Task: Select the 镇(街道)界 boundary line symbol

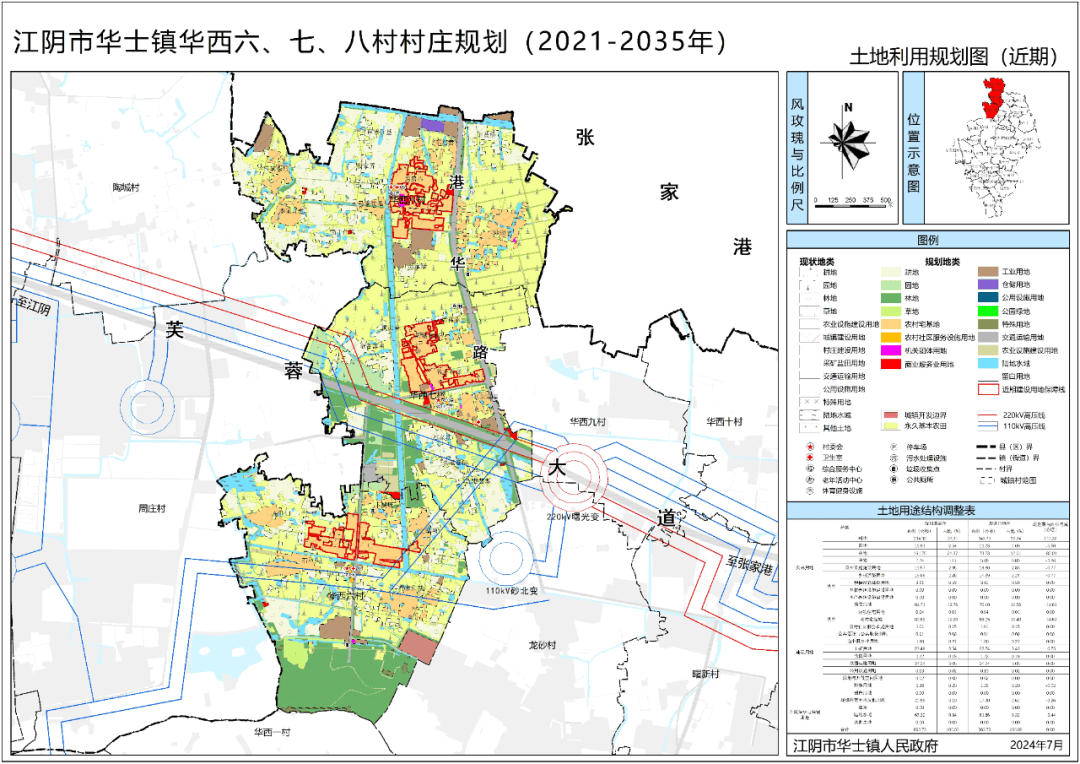Action: tap(988, 458)
